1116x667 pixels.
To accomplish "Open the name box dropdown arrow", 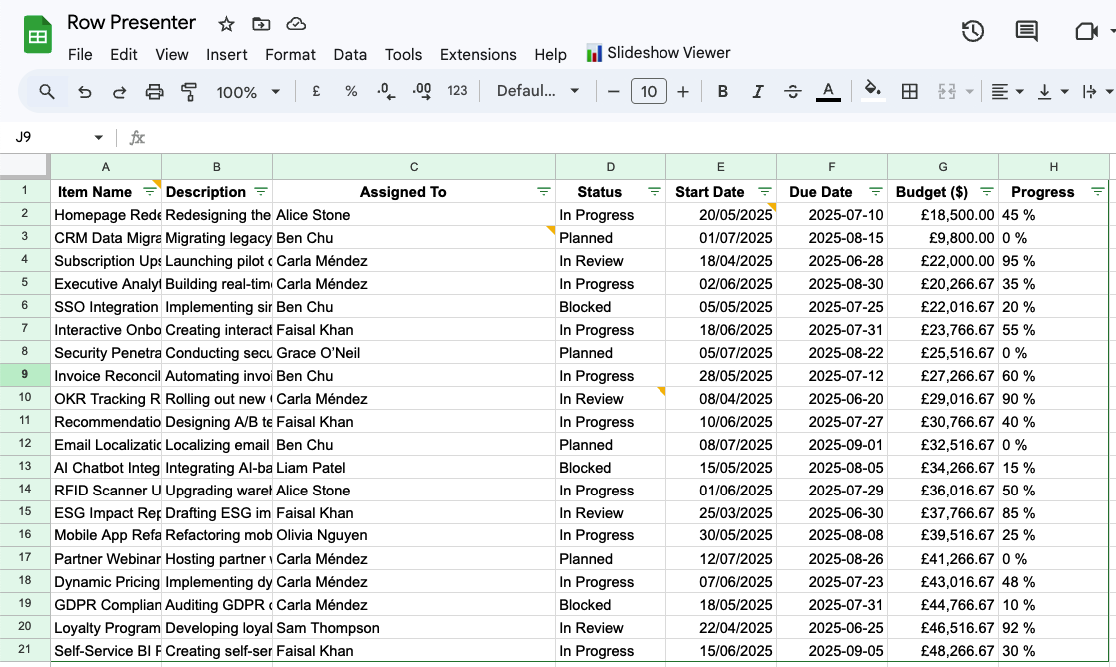I will click(98, 137).
